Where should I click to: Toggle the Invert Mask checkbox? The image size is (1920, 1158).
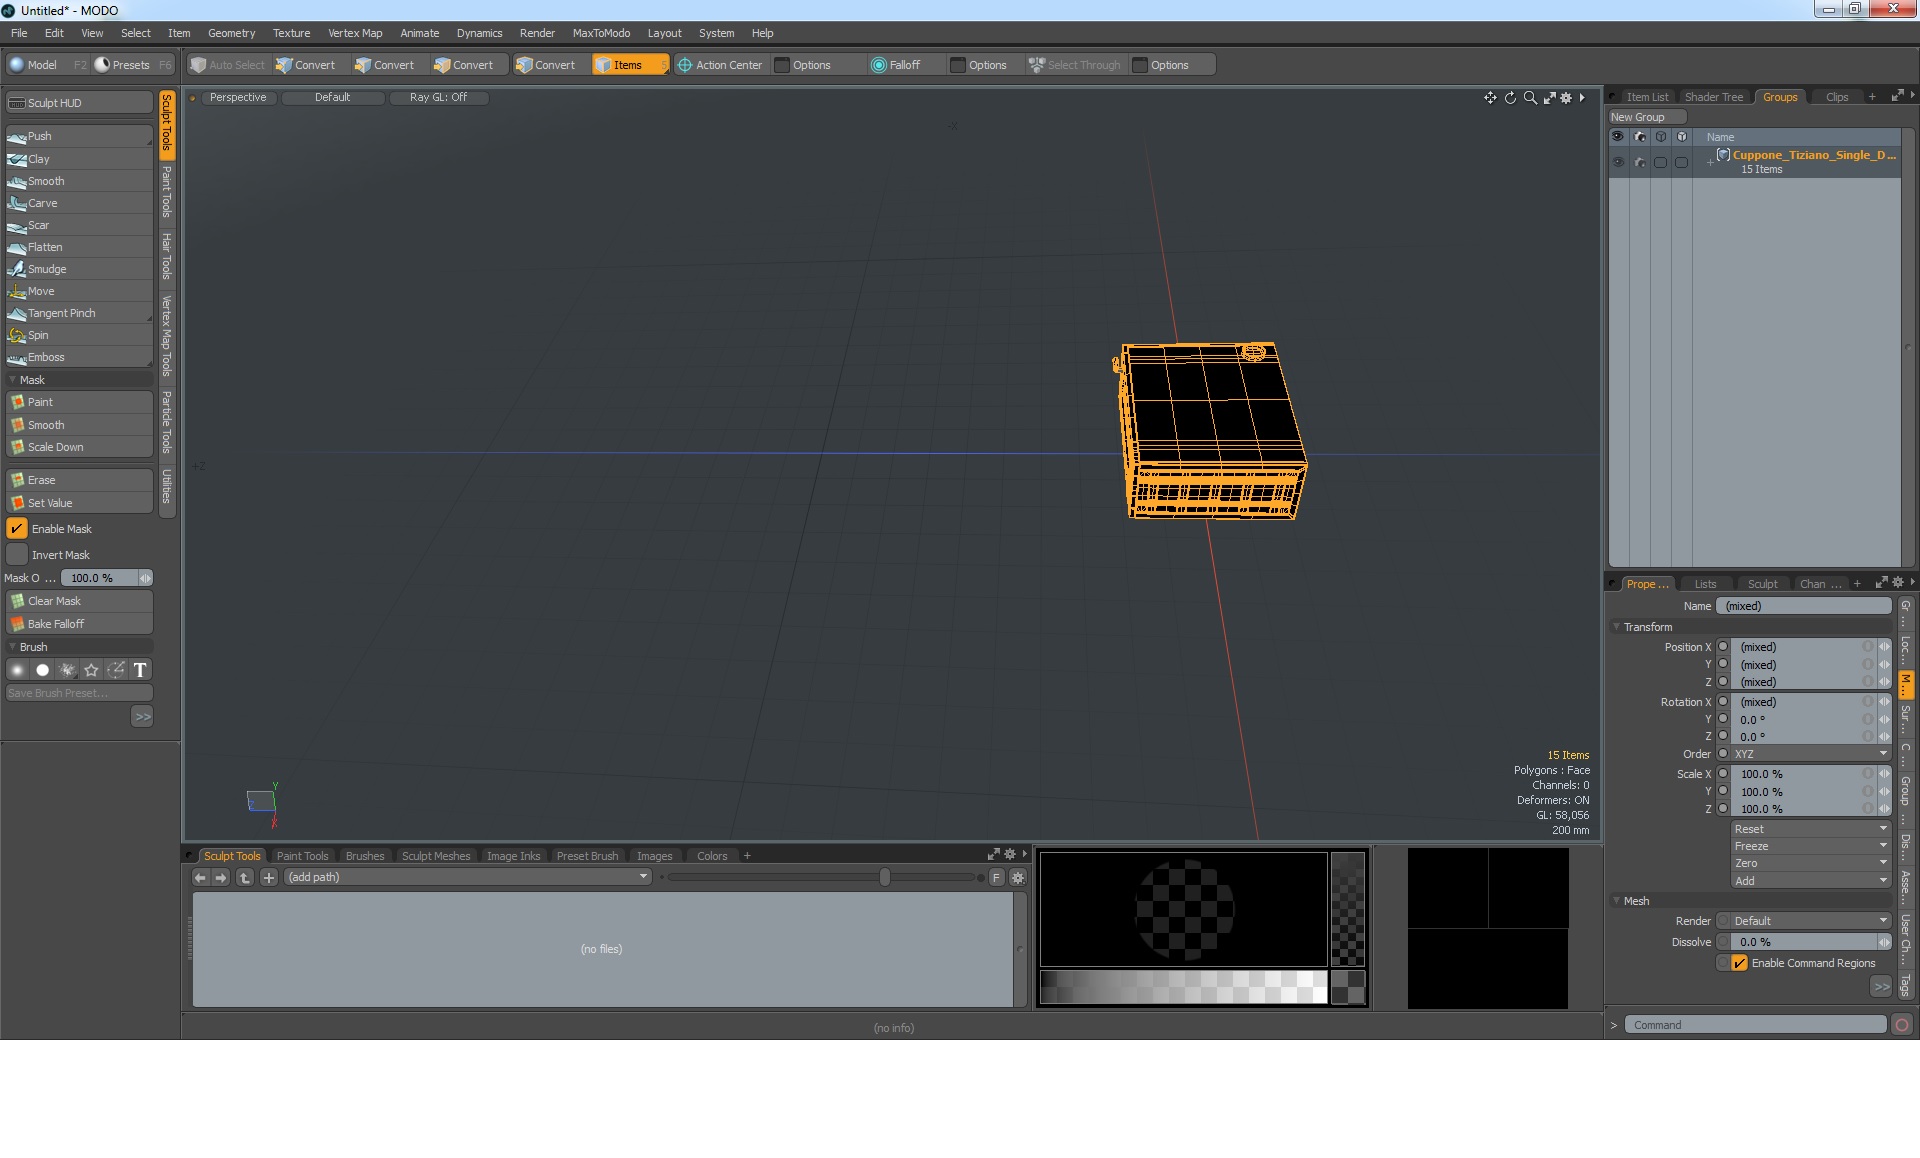click(x=17, y=555)
